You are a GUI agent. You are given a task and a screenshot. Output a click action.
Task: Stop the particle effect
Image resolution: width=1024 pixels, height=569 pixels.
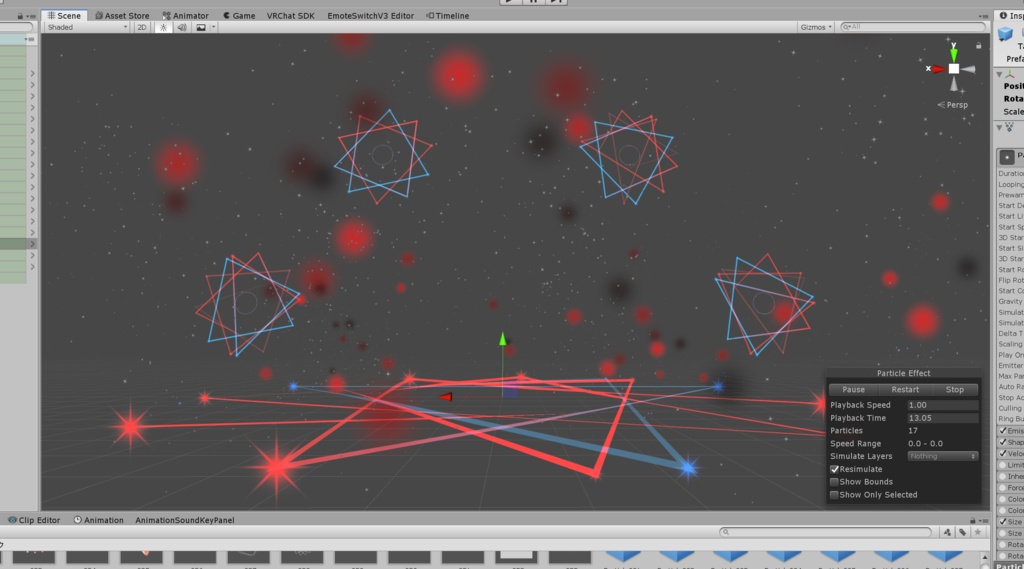coord(954,389)
